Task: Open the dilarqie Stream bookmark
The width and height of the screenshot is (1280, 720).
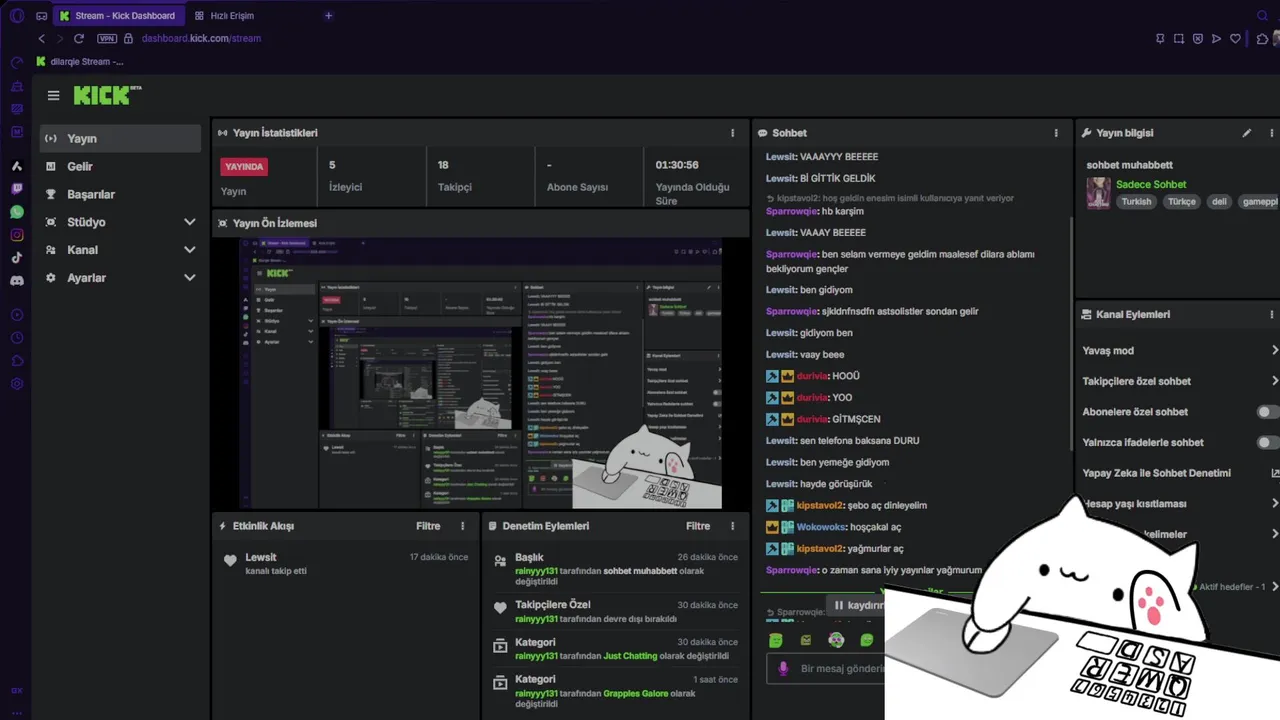Action: click(x=80, y=61)
